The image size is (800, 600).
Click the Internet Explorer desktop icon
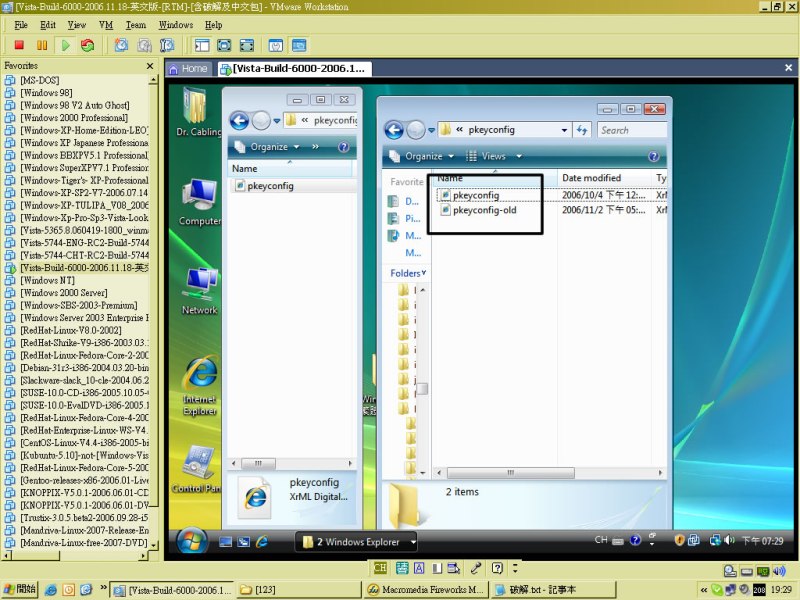(199, 387)
